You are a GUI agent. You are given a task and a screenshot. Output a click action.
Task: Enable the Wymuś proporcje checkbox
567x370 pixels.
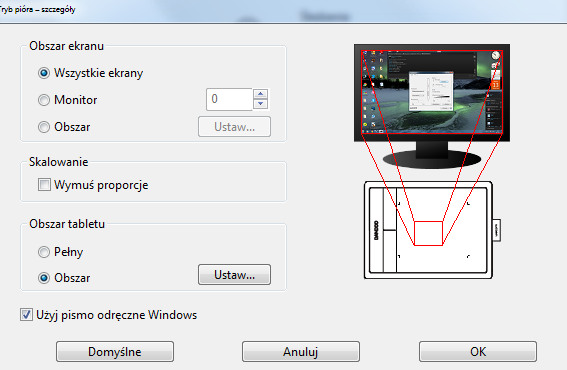point(44,184)
